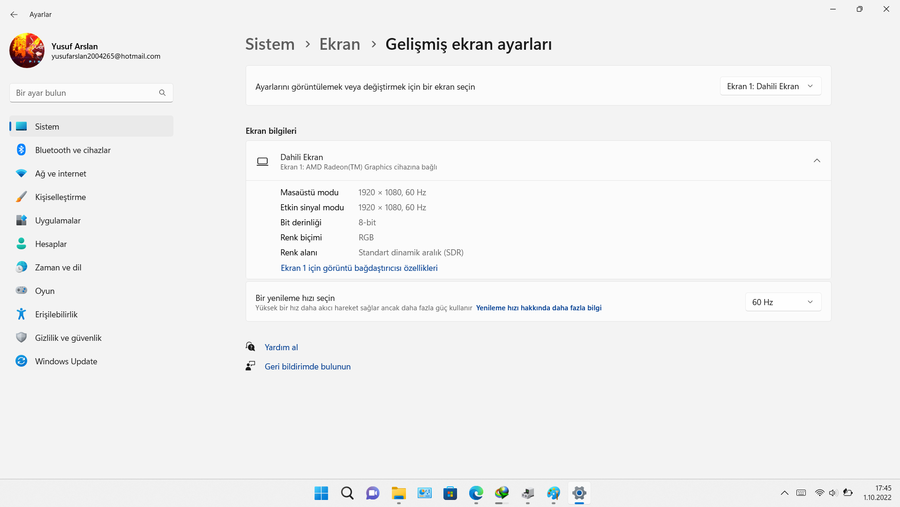The width and height of the screenshot is (900, 507).
Task: Open Microsoft Edge from the taskbar
Action: click(x=476, y=493)
